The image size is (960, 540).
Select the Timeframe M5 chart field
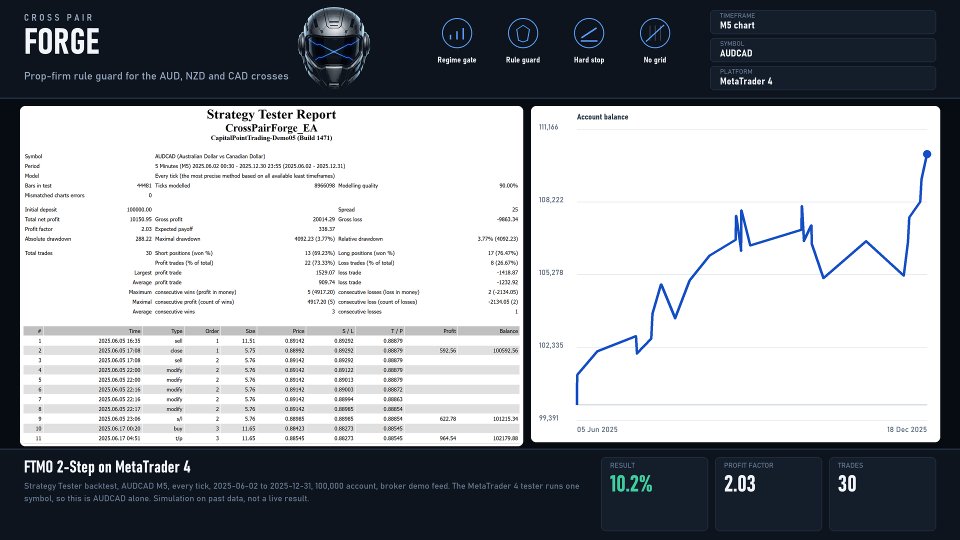coord(823,21)
